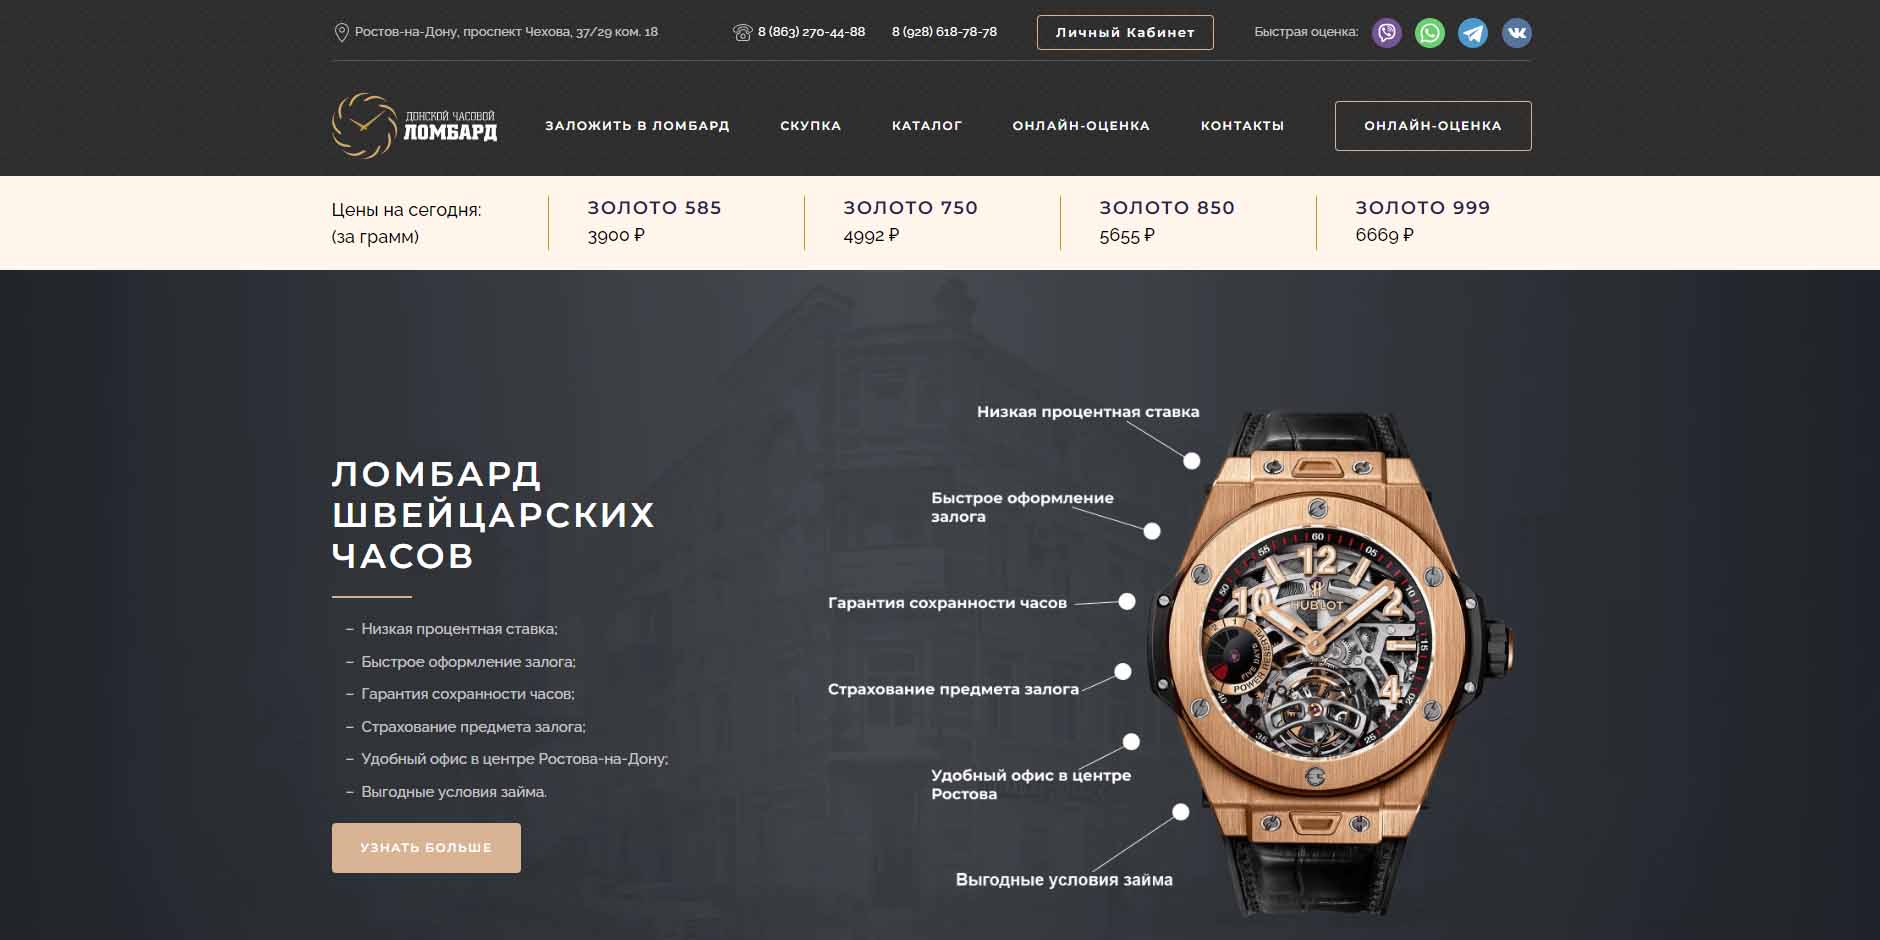Click the dot marker for Низкая процентная ставка
The width and height of the screenshot is (1880, 940).
[x=1191, y=461]
